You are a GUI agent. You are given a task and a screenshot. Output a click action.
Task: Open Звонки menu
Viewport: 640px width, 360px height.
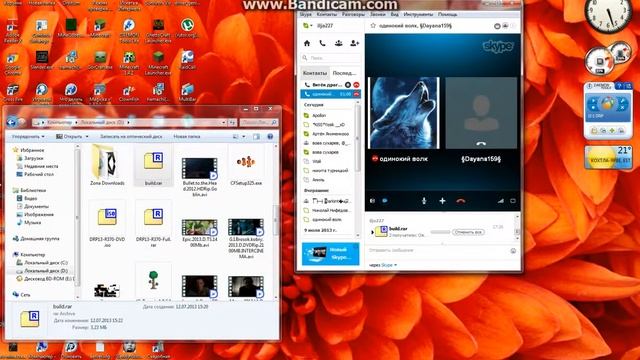click(378, 14)
